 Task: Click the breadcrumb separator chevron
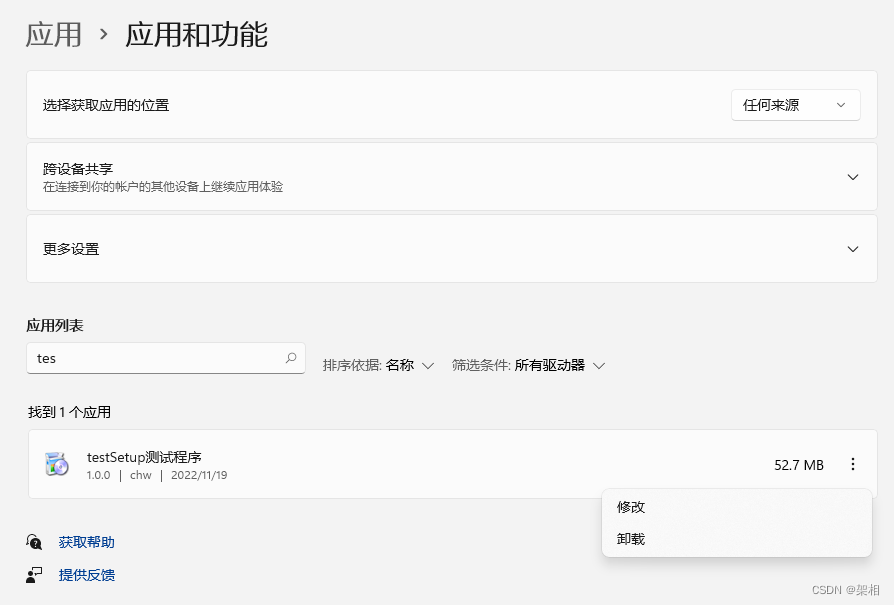[104, 35]
